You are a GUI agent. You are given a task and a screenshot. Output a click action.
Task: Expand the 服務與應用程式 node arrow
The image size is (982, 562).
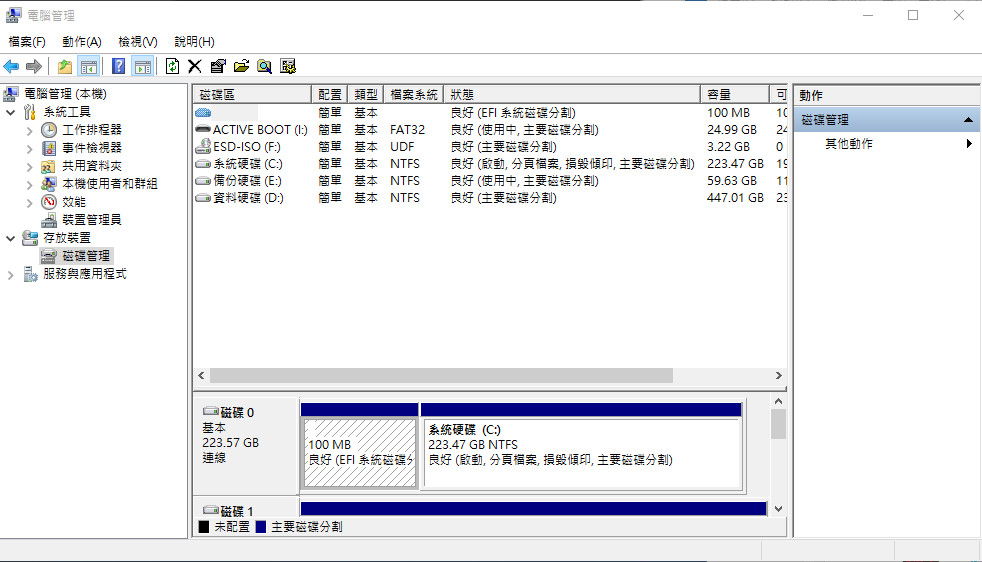coord(11,274)
